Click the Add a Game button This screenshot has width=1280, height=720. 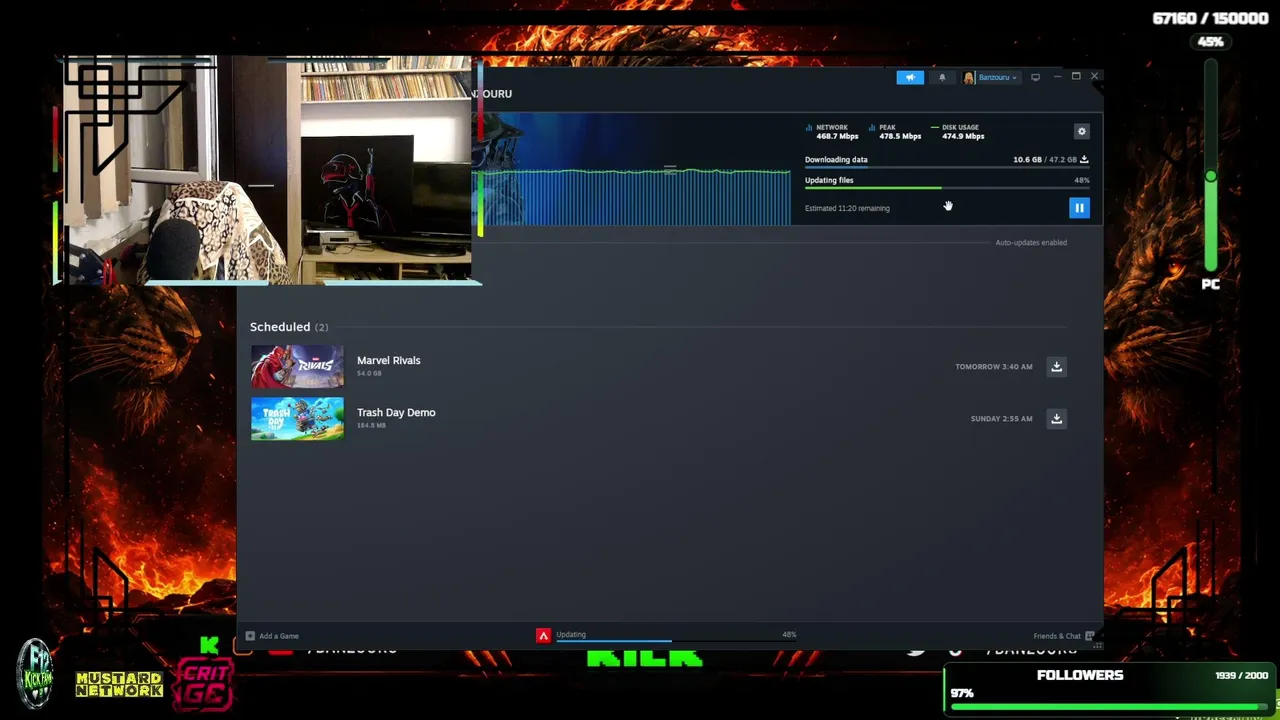click(x=272, y=636)
